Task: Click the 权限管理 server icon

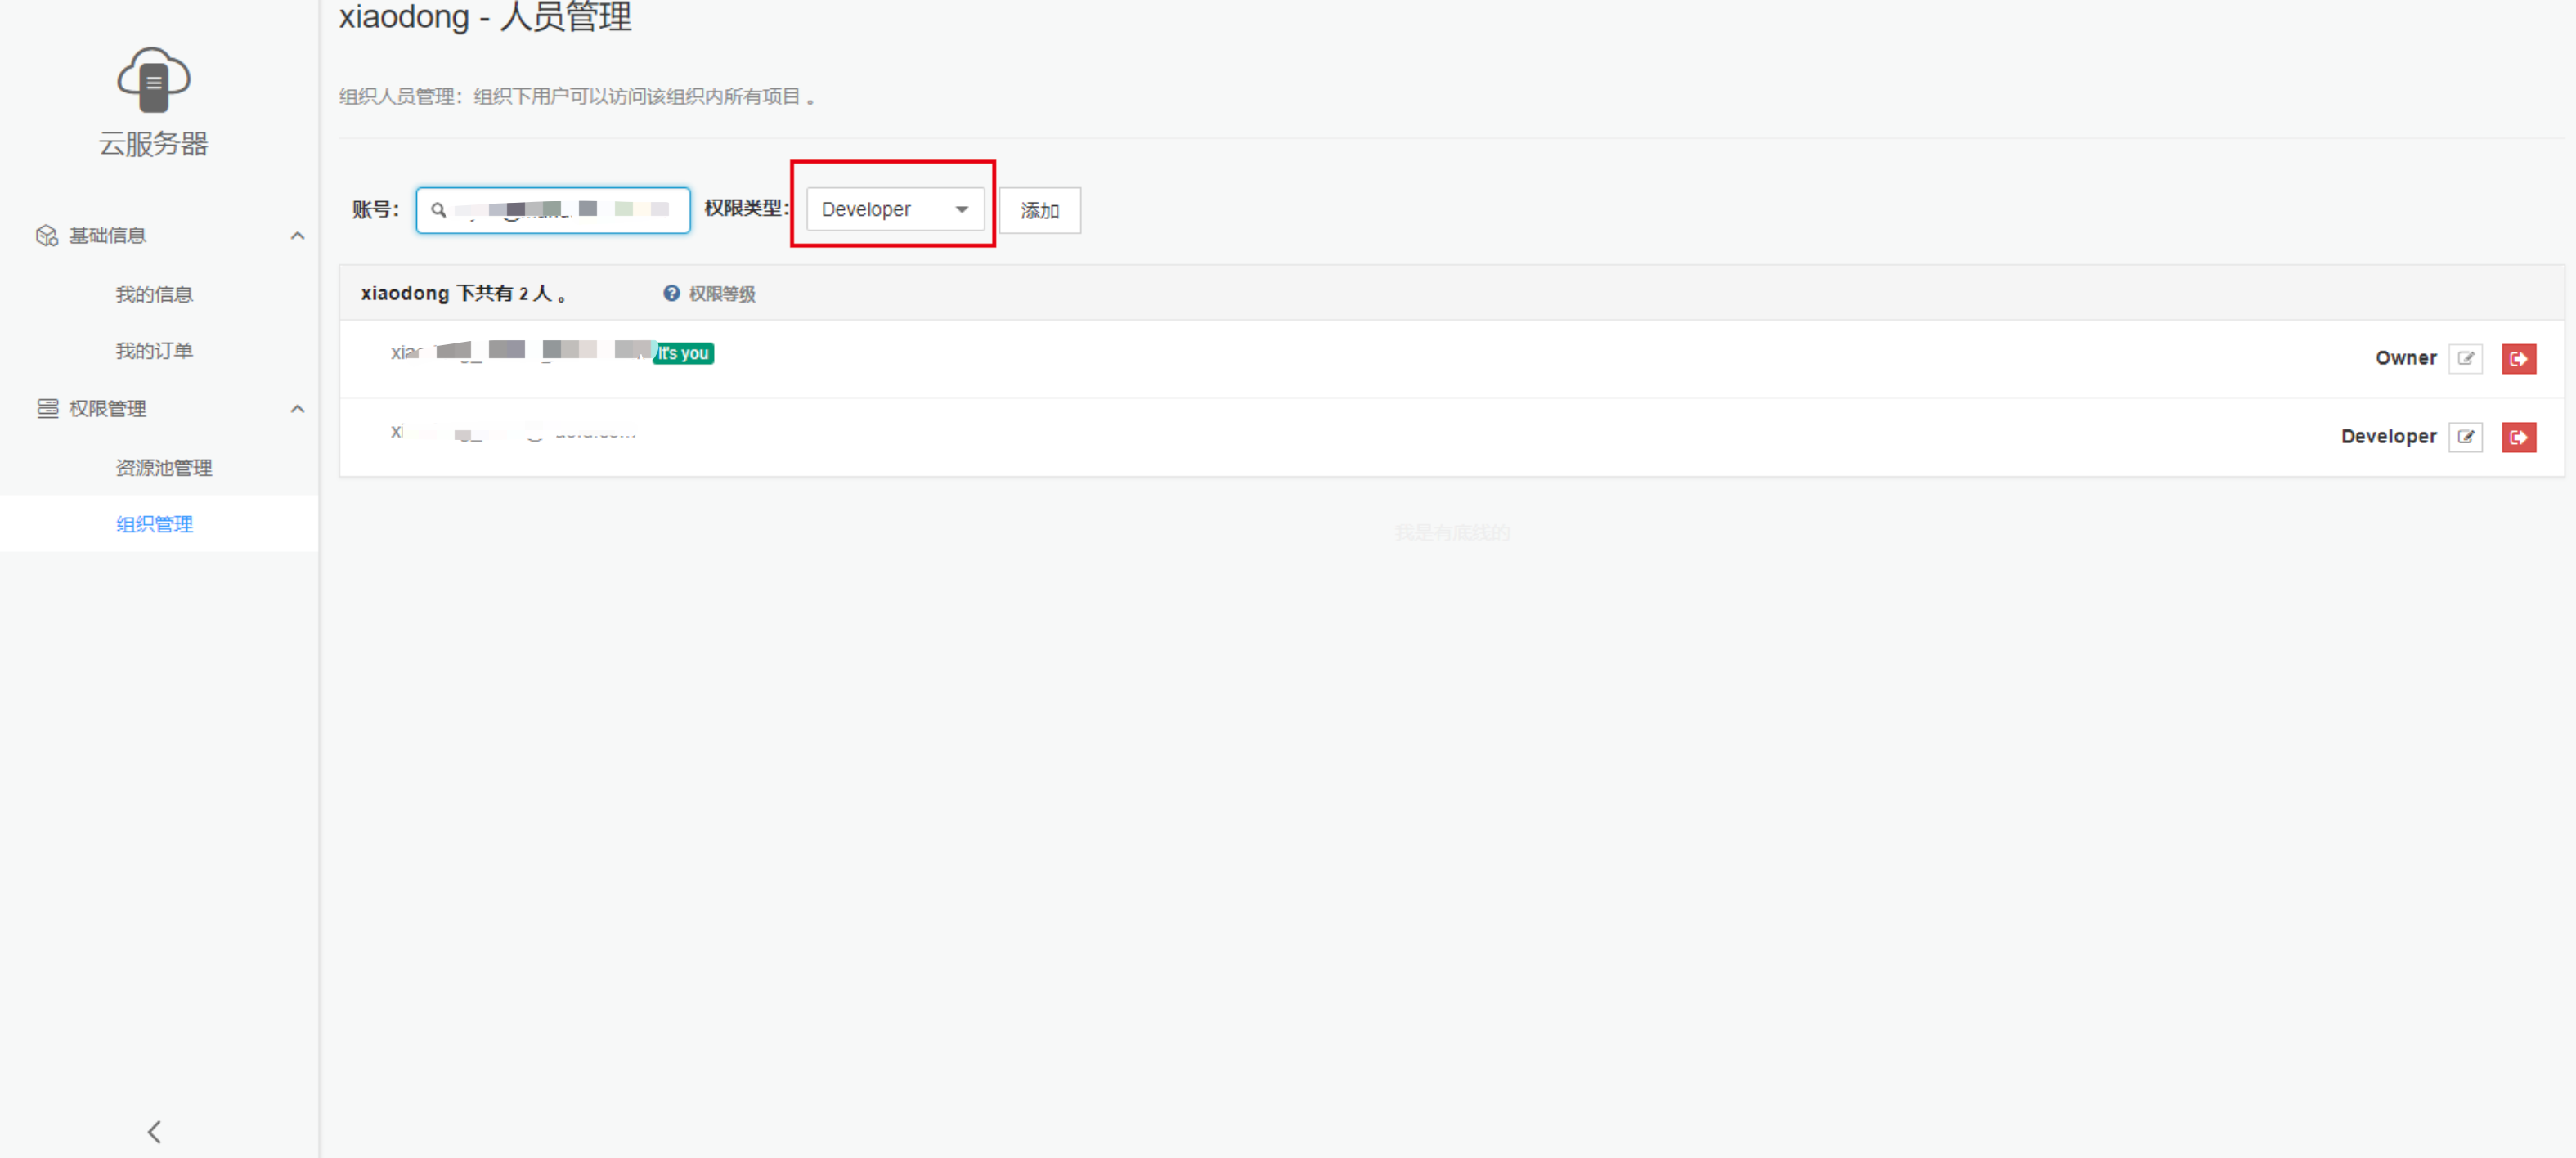Action: (x=47, y=408)
